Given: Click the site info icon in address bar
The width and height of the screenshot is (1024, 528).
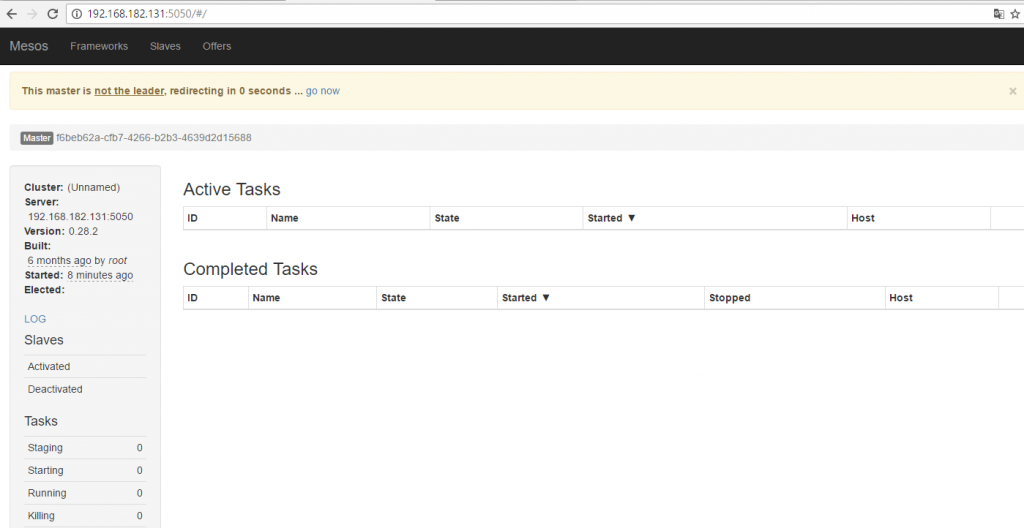Looking at the screenshot, I should (77, 14).
